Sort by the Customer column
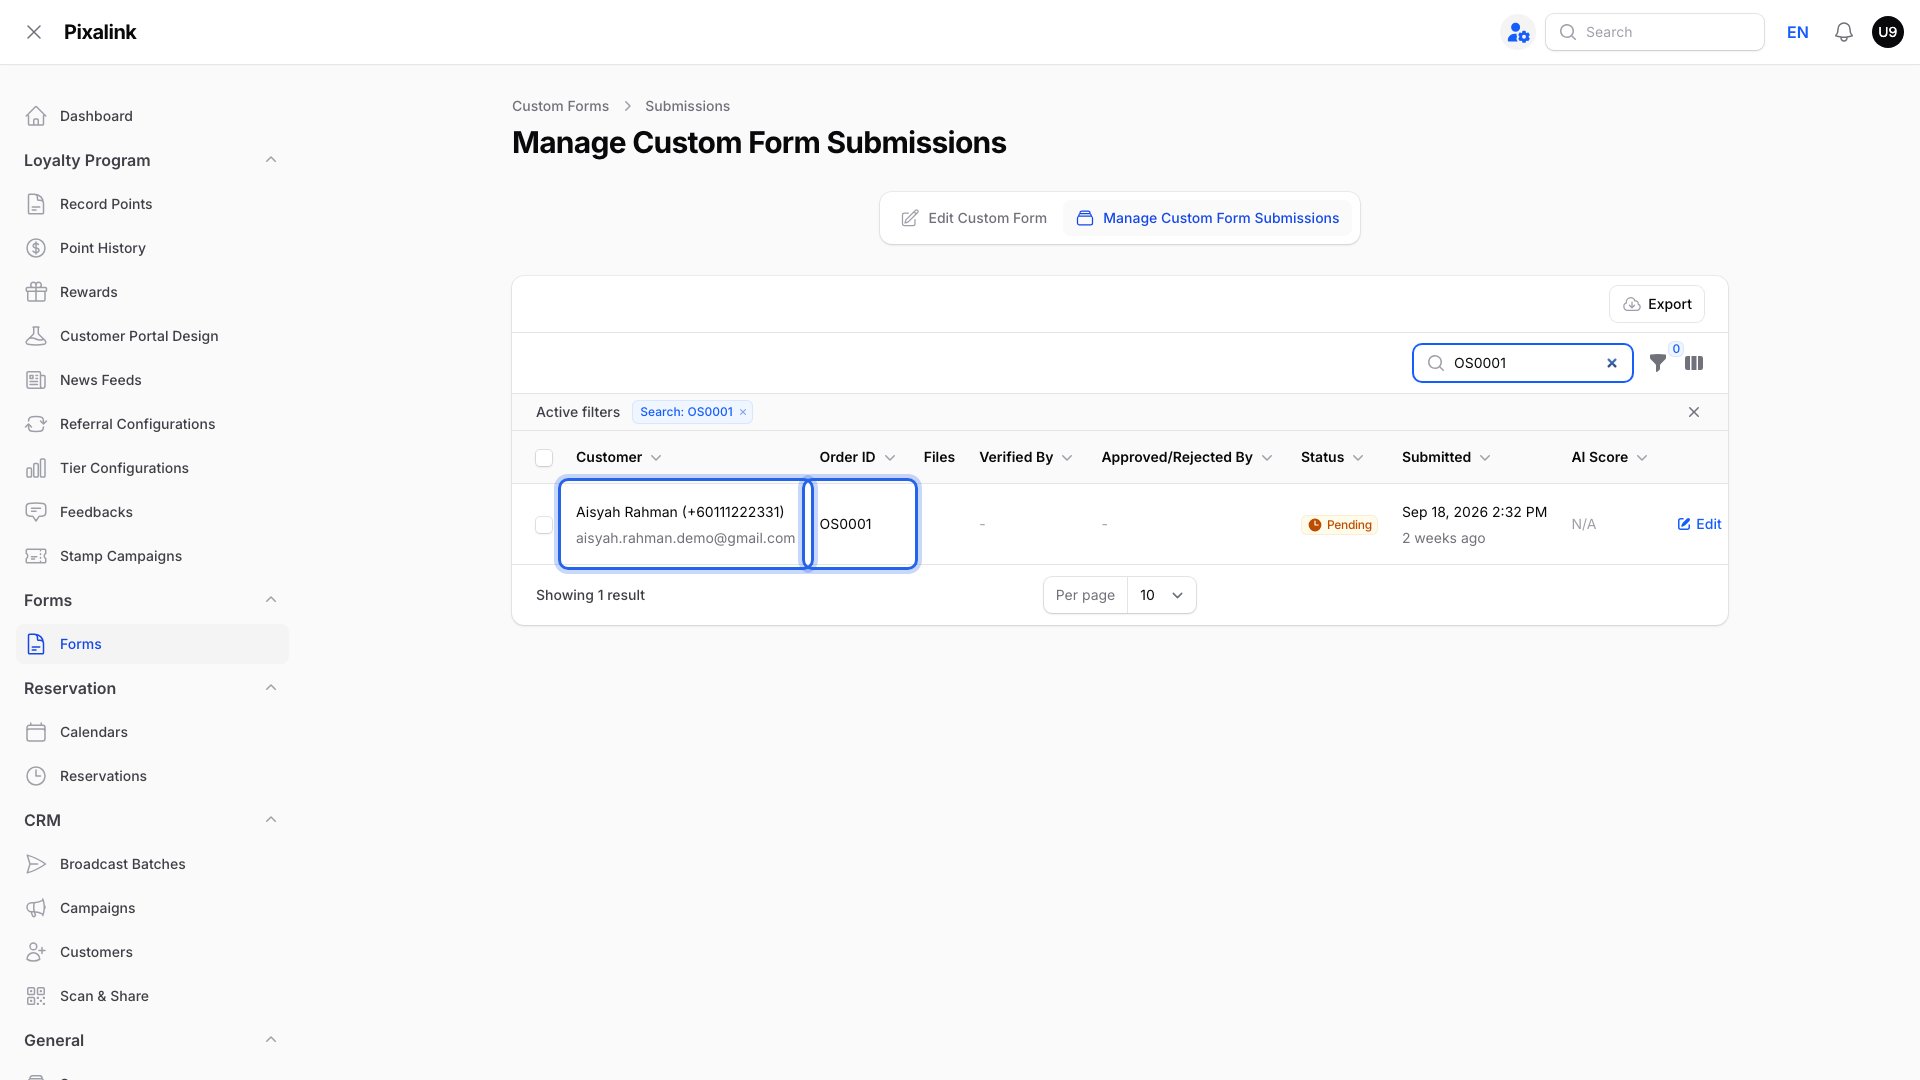The image size is (1920, 1080). pos(618,457)
